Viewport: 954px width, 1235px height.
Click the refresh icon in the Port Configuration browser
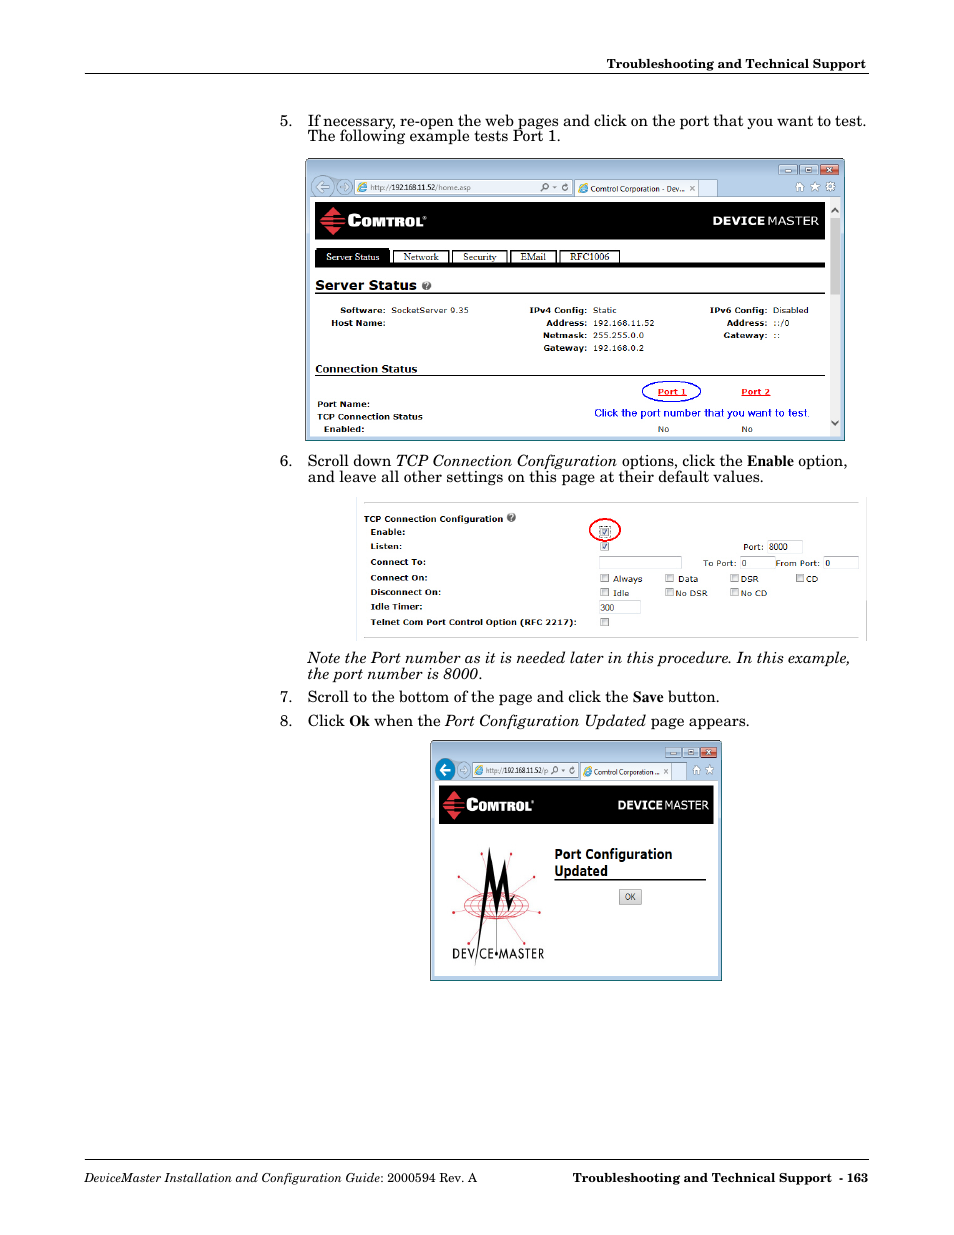tap(572, 770)
